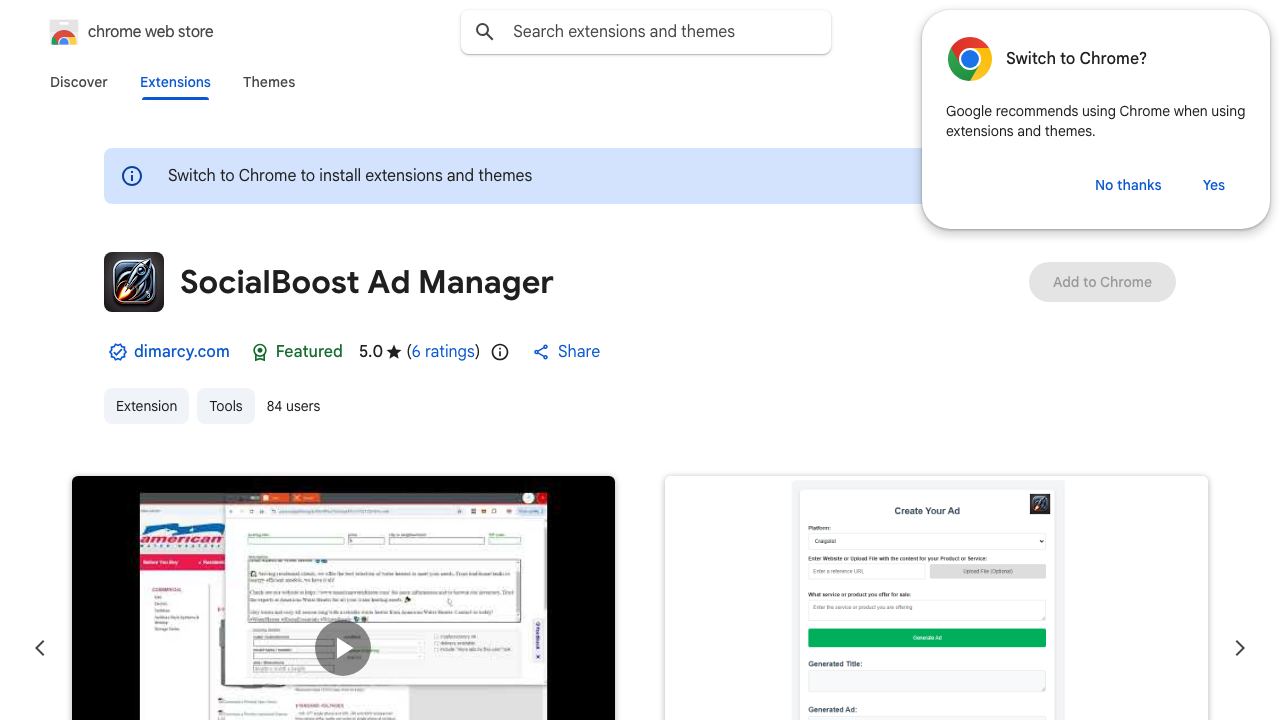Click the info icon in the blue banner

[x=132, y=176]
